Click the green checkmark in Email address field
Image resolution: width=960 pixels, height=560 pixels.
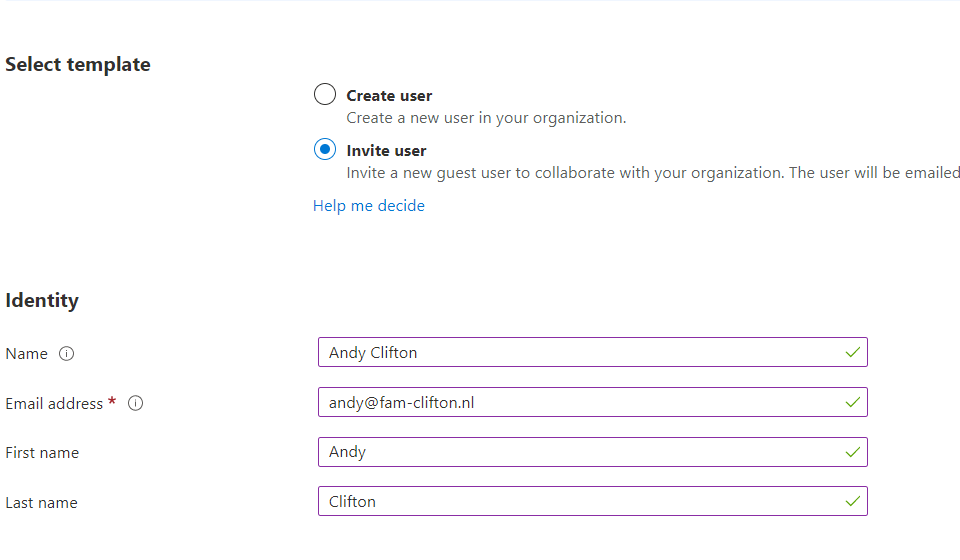click(x=852, y=402)
